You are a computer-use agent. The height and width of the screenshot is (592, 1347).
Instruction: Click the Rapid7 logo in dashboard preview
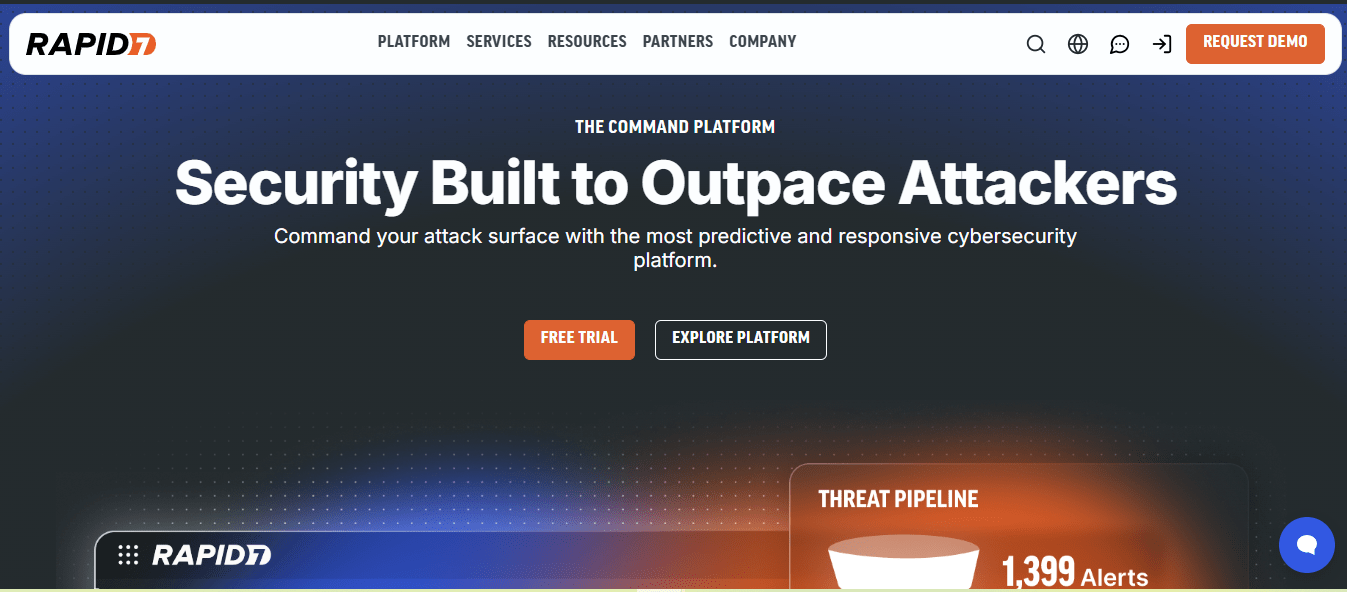coord(211,555)
